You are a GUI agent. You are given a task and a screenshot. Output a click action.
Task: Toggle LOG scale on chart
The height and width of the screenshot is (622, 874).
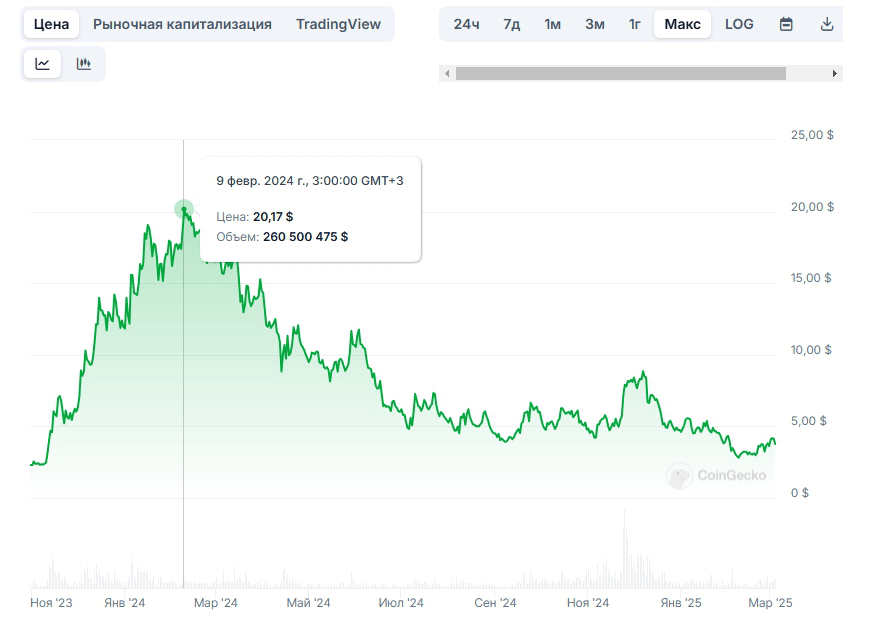(x=739, y=24)
